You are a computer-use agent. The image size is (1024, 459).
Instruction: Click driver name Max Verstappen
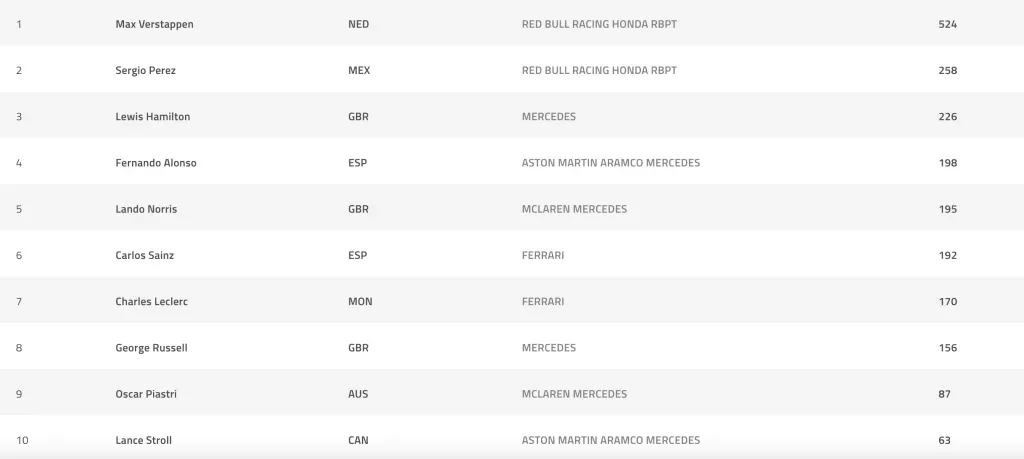[154, 24]
